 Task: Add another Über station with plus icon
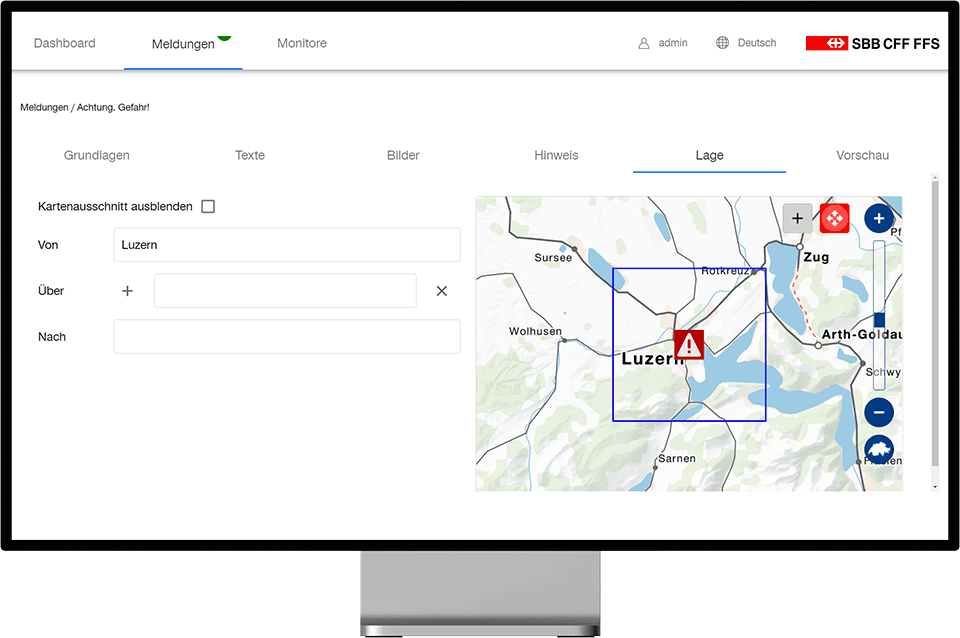point(127,291)
